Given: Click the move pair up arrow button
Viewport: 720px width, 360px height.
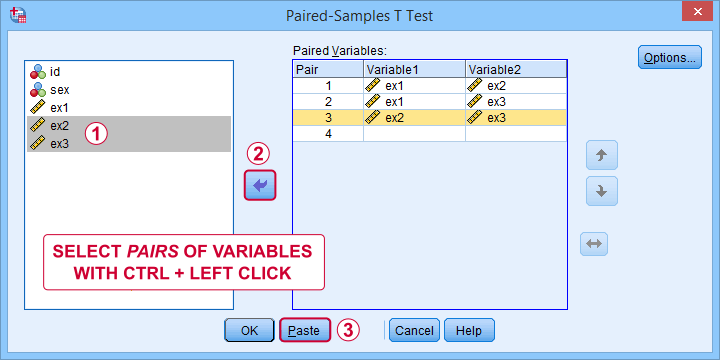Looking at the screenshot, I should 602,155.
